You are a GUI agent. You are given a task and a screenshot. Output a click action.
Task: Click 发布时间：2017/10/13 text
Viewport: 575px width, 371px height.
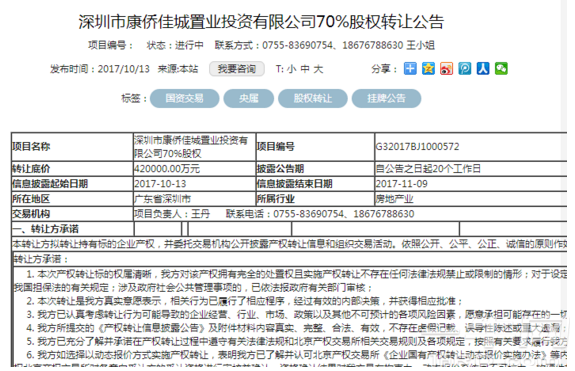pos(100,69)
